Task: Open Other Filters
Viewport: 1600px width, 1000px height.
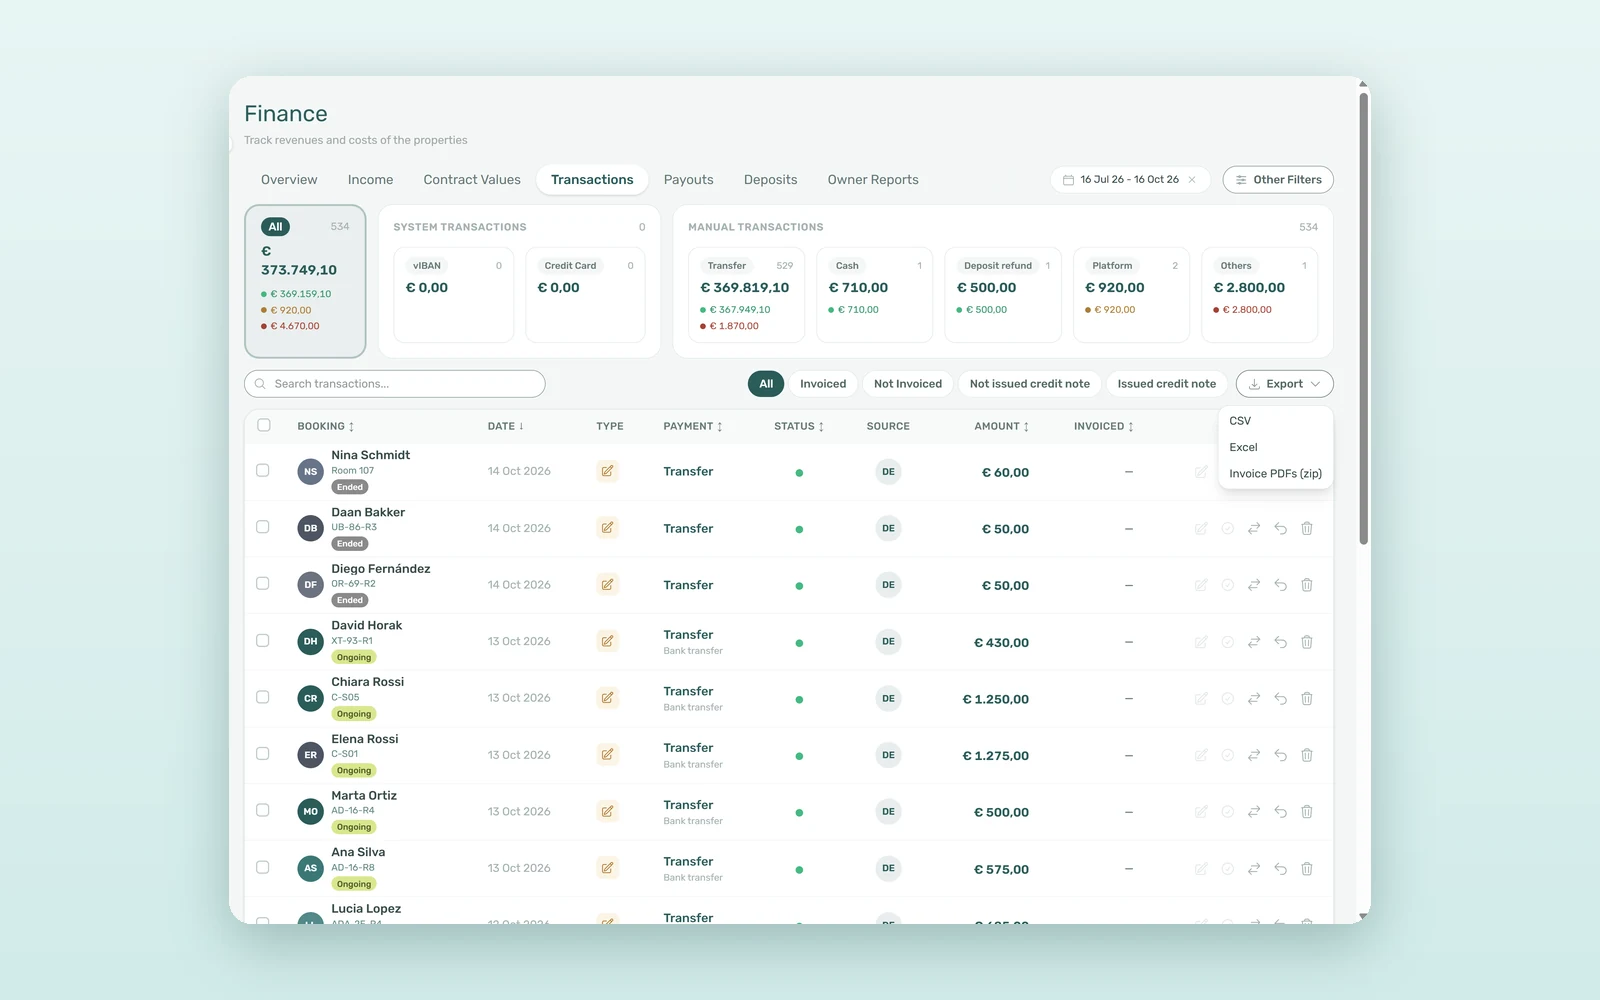Action: [1278, 180]
